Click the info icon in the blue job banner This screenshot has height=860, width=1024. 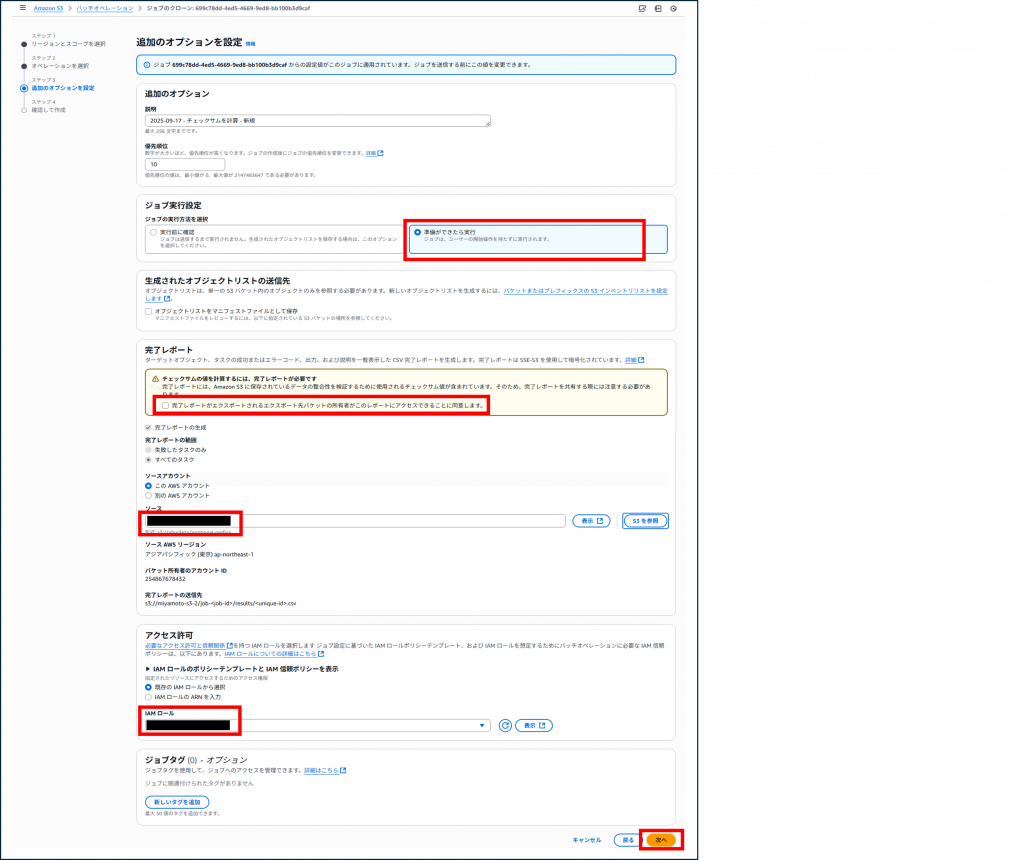(146, 65)
